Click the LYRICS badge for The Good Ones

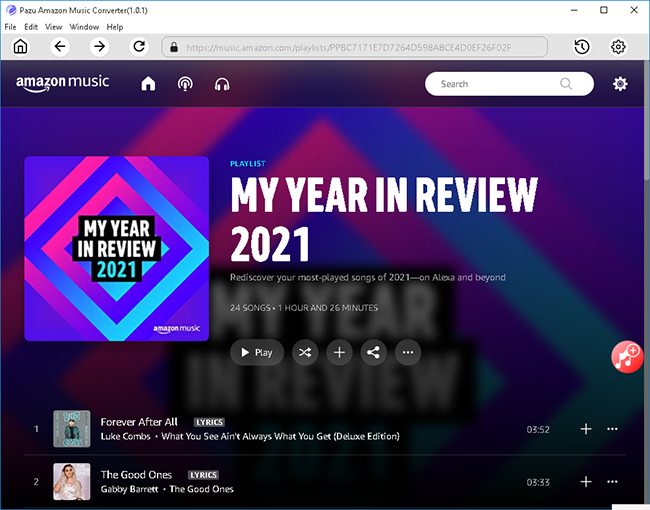point(203,475)
